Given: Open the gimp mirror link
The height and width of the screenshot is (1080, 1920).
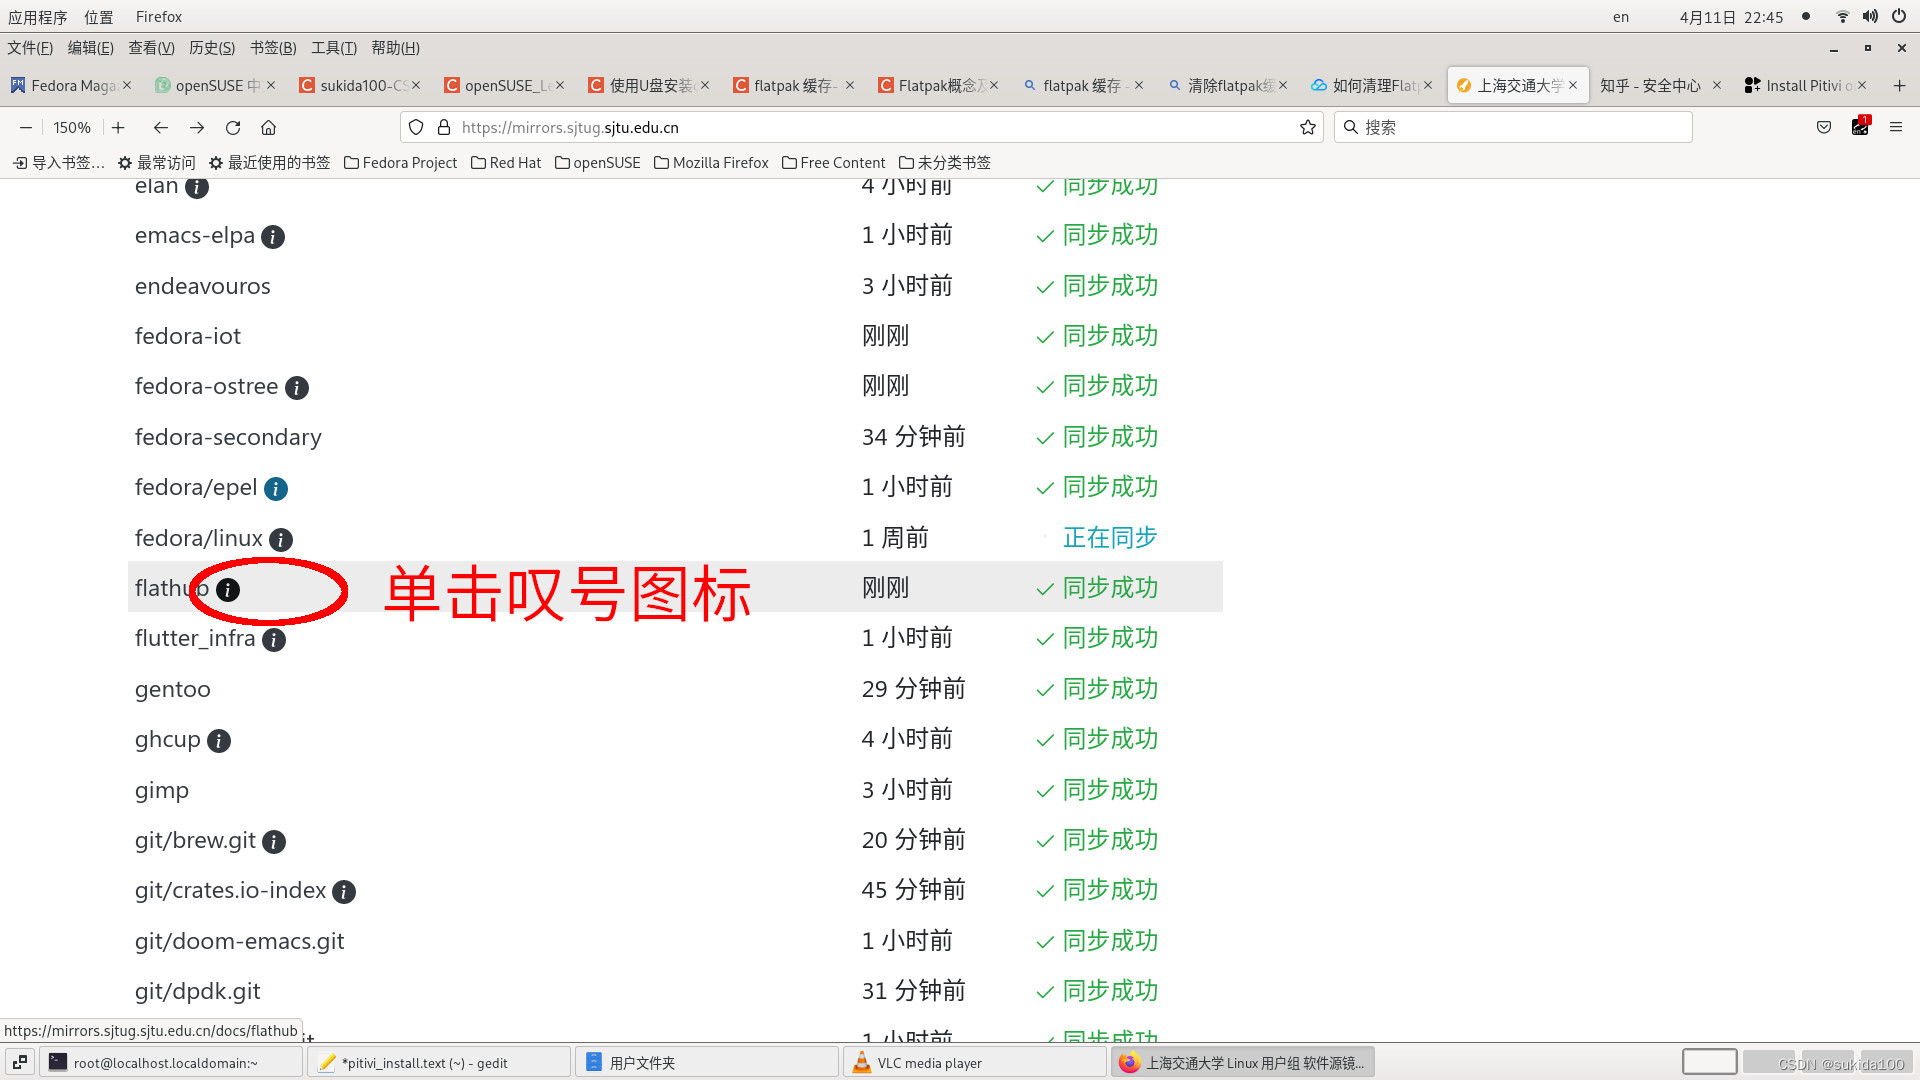Looking at the screenshot, I should pyautogui.click(x=162, y=790).
